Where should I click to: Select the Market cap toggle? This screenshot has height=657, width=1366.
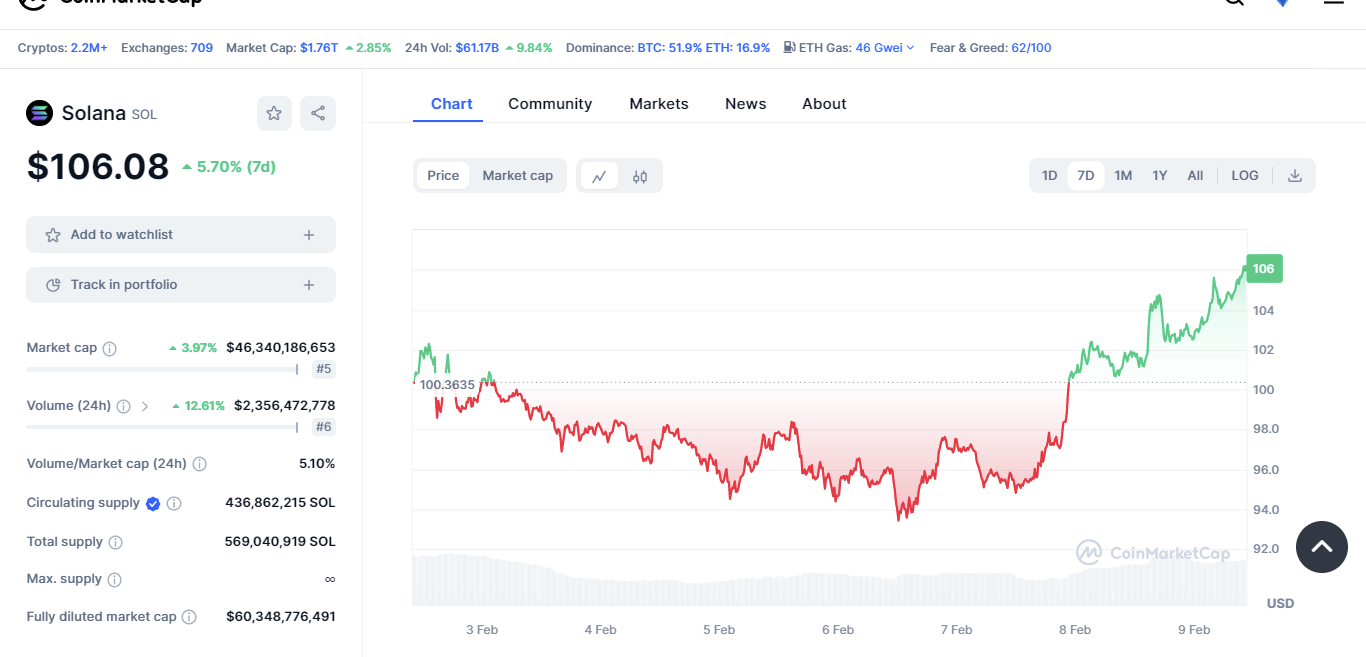click(x=517, y=176)
